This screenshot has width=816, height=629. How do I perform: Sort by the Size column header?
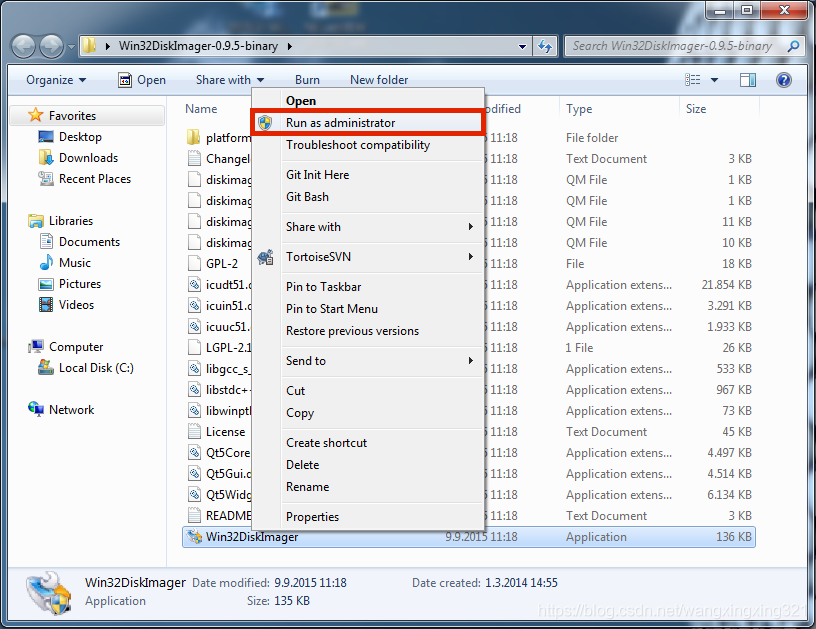click(696, 109)
